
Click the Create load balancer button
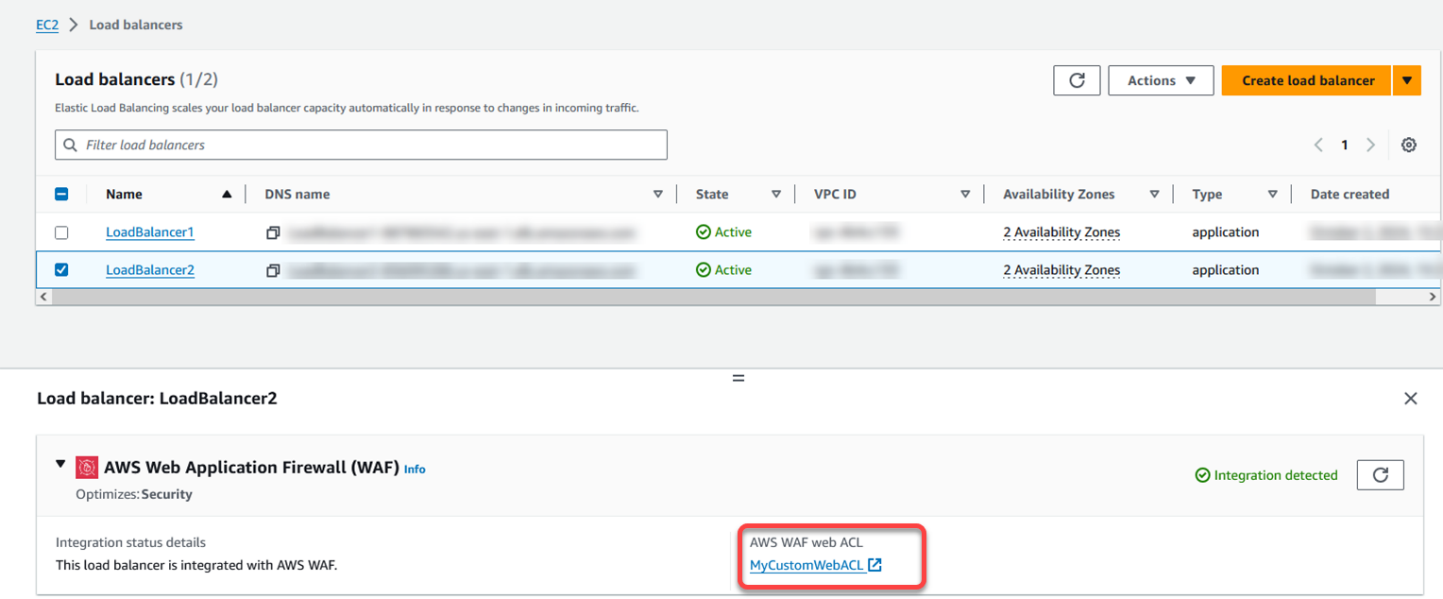[x=1305, y=80]
